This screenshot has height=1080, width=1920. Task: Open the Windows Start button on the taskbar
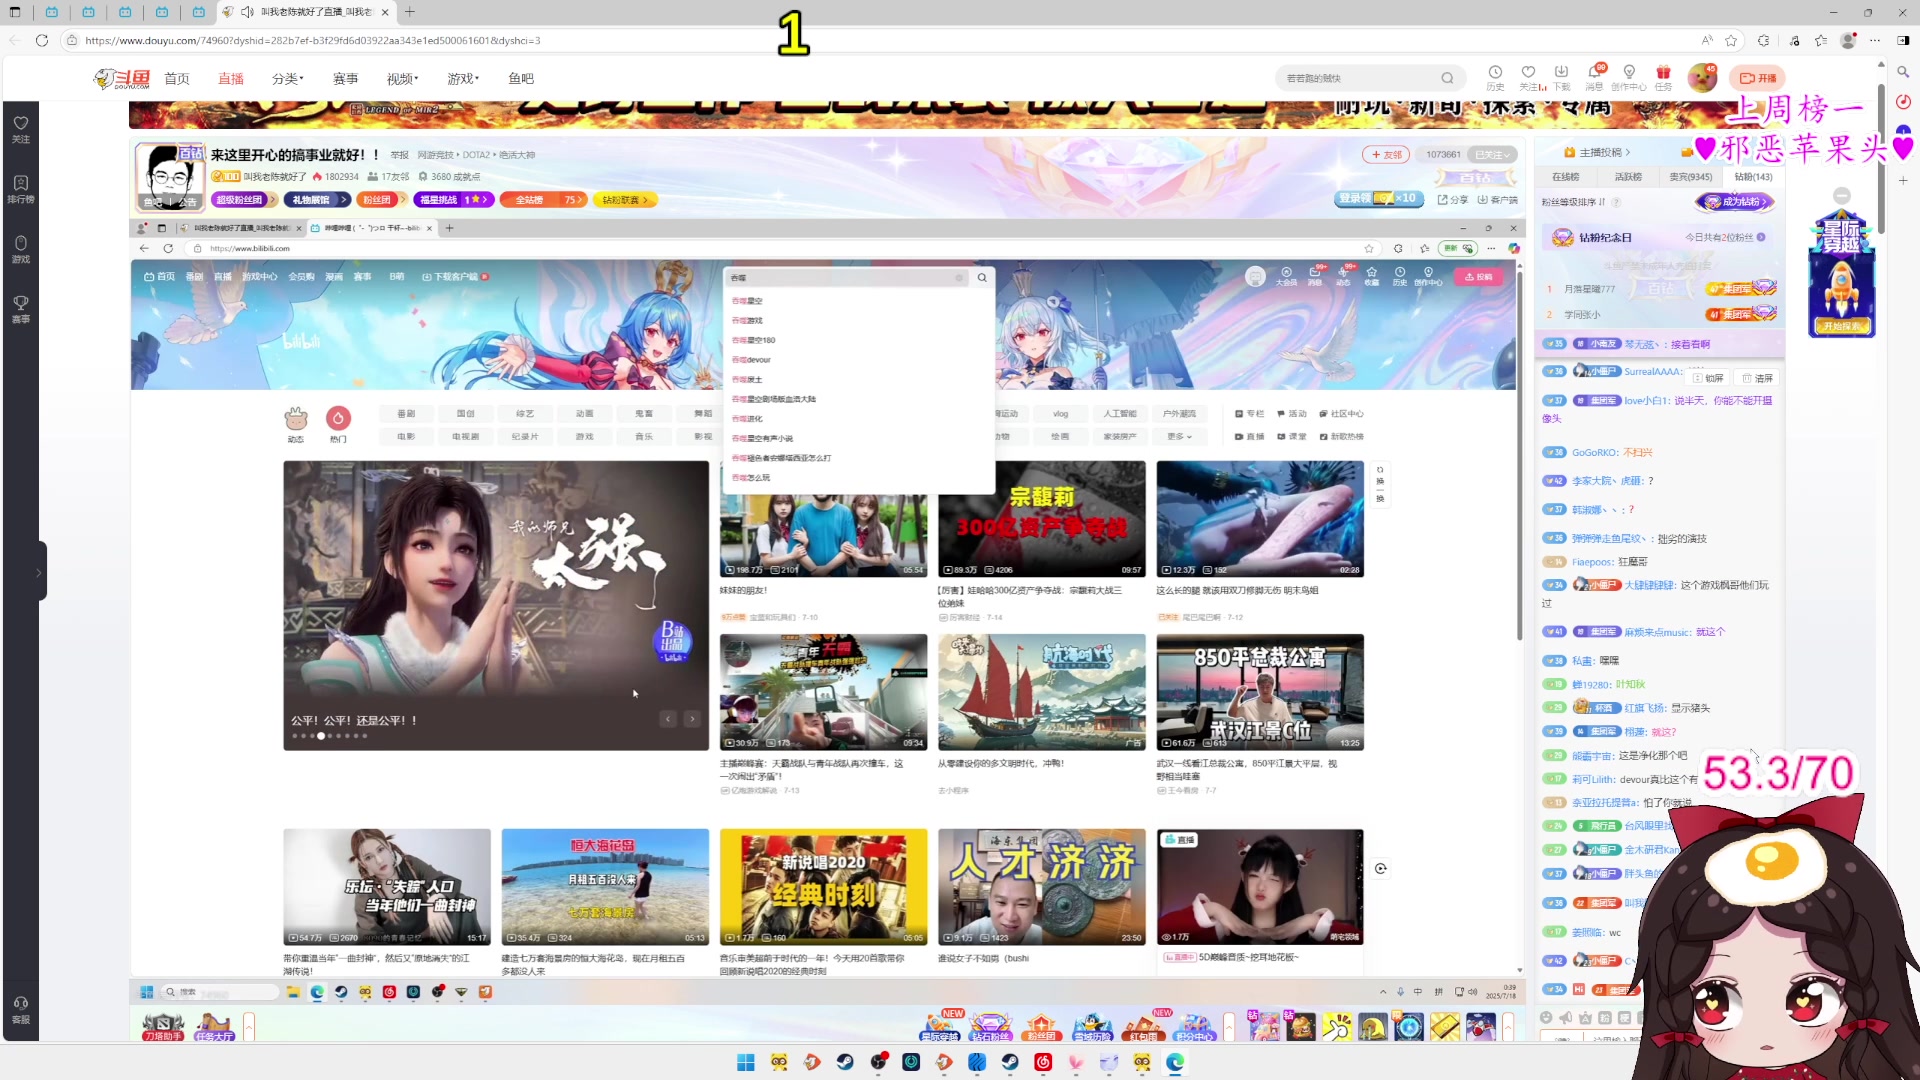point(746,1062)
